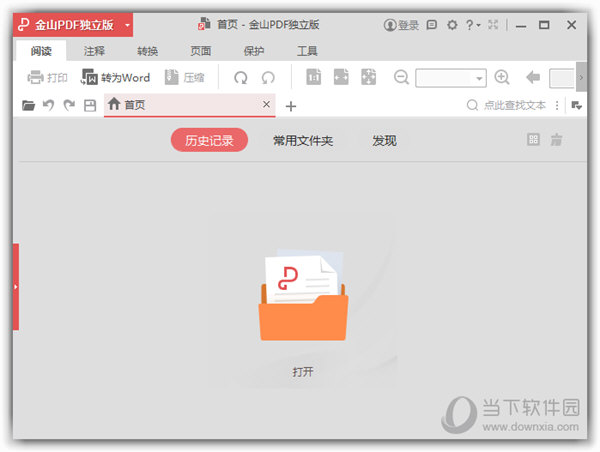Click the 压缩 compress tool
The image size is (600, 452).
pyautogui.click(x=184, y=78)
